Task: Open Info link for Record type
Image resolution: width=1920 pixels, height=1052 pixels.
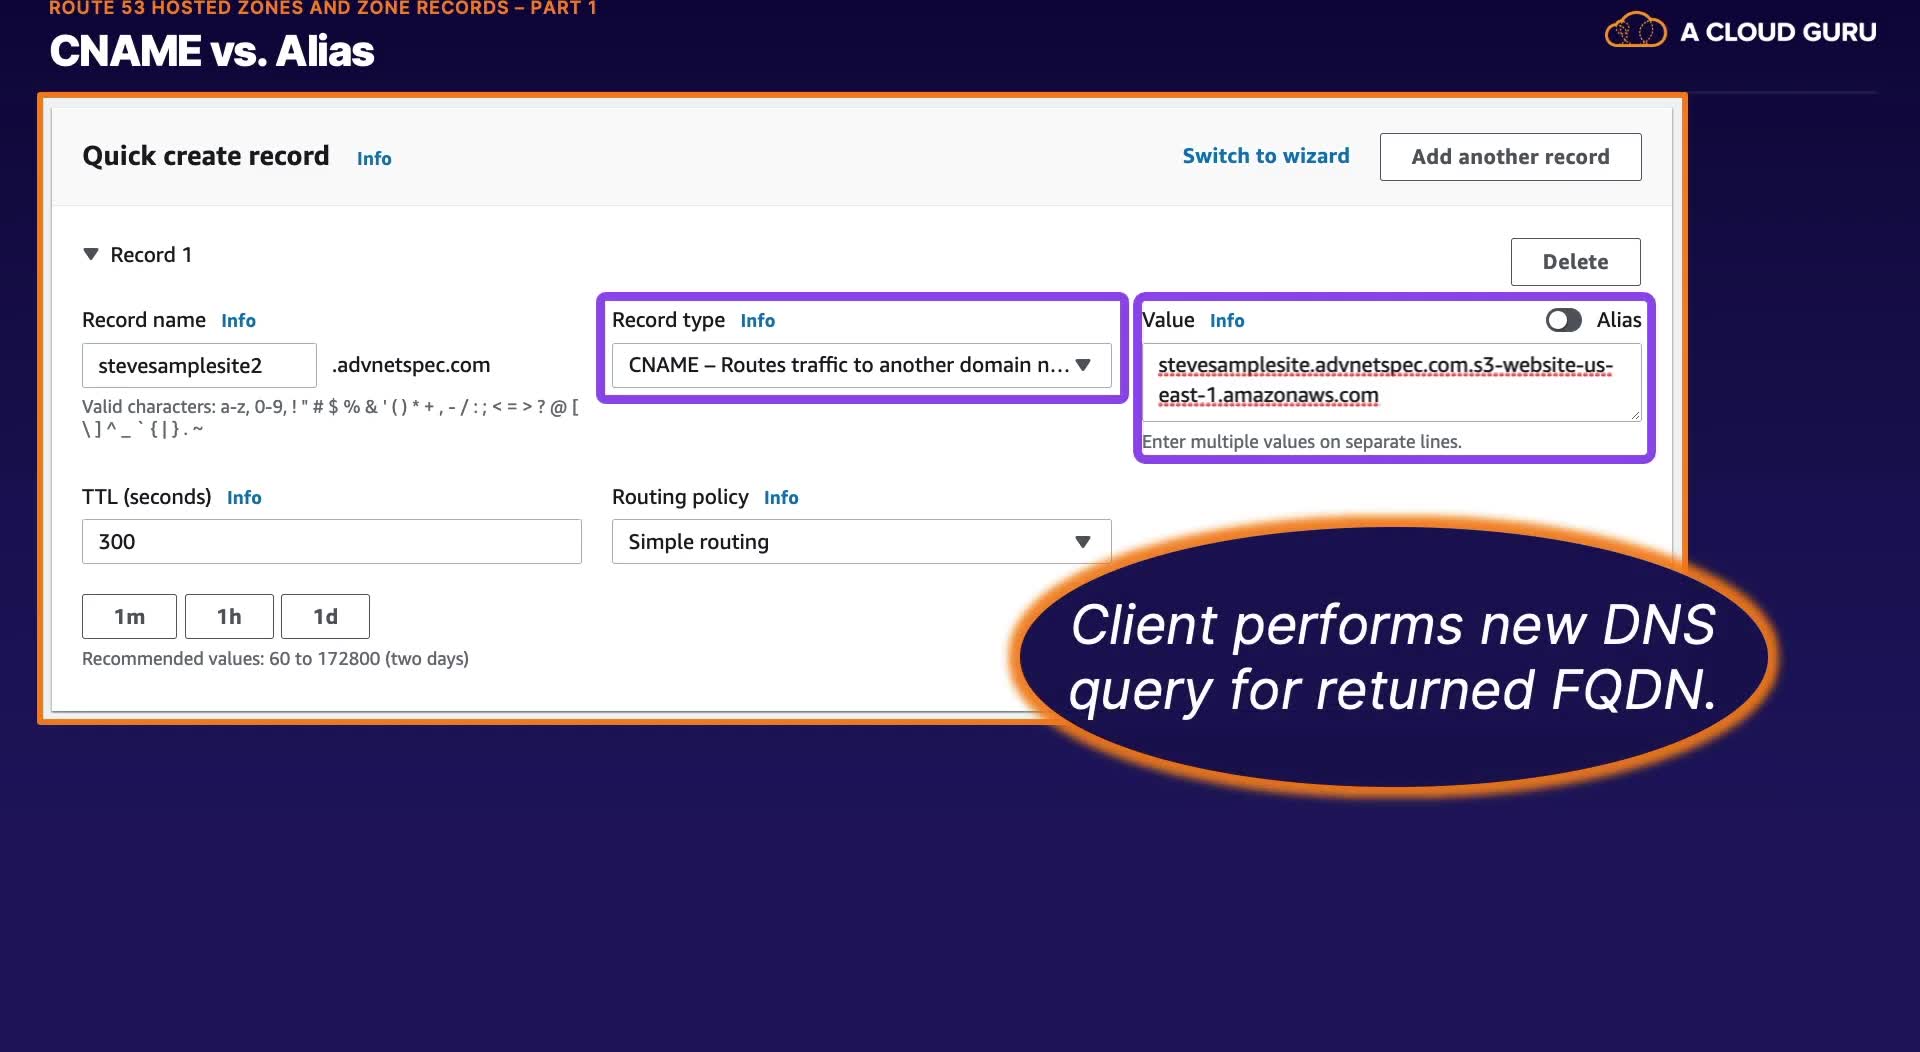Action: pyautogui.click(x=757, y=321)
